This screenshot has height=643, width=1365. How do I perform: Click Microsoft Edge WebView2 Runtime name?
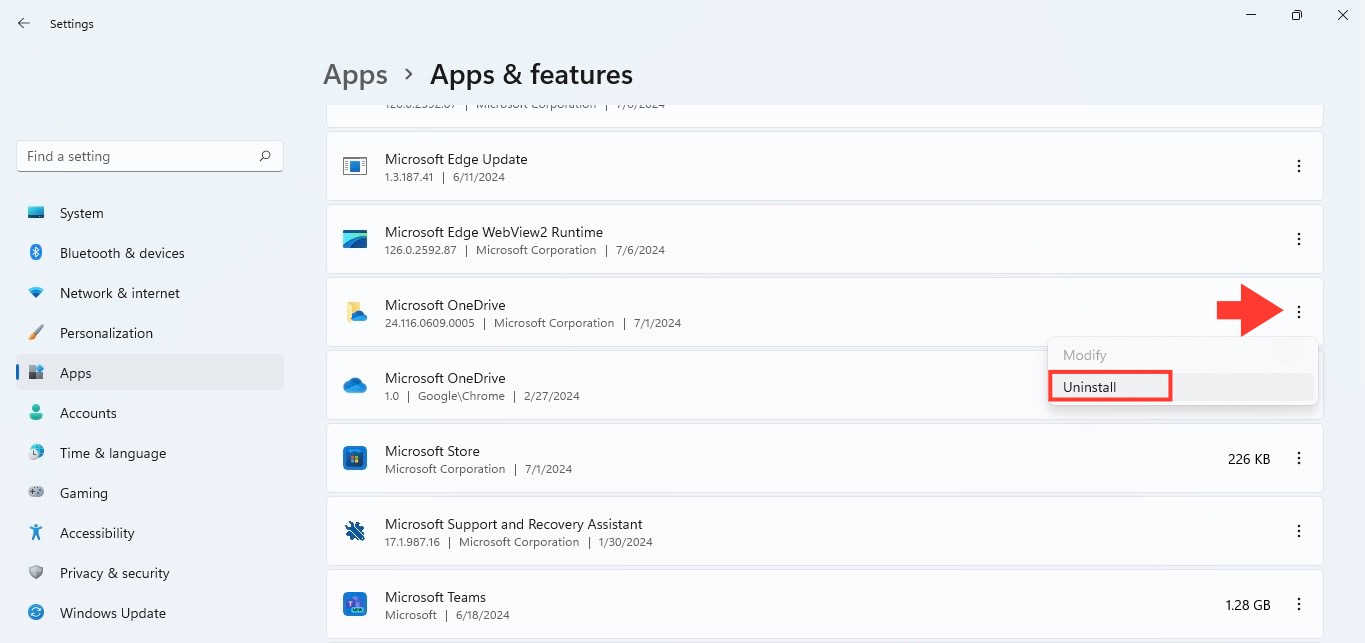tap(494, 232)
